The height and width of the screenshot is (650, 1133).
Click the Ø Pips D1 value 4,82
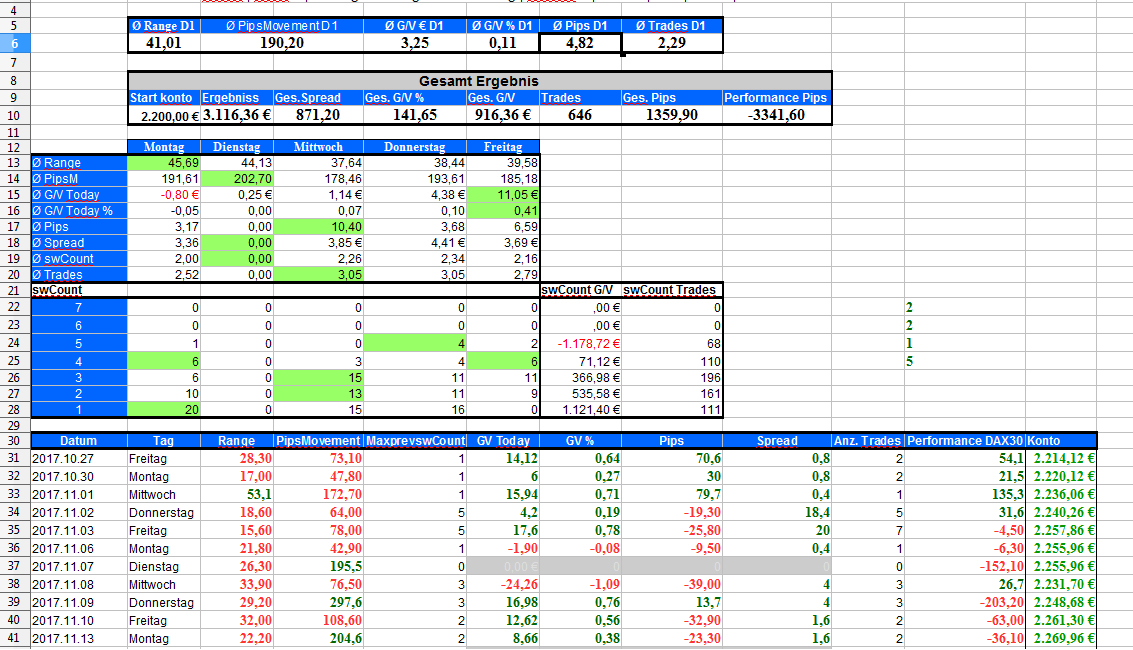pyautogui.click(x=580, y=43)
